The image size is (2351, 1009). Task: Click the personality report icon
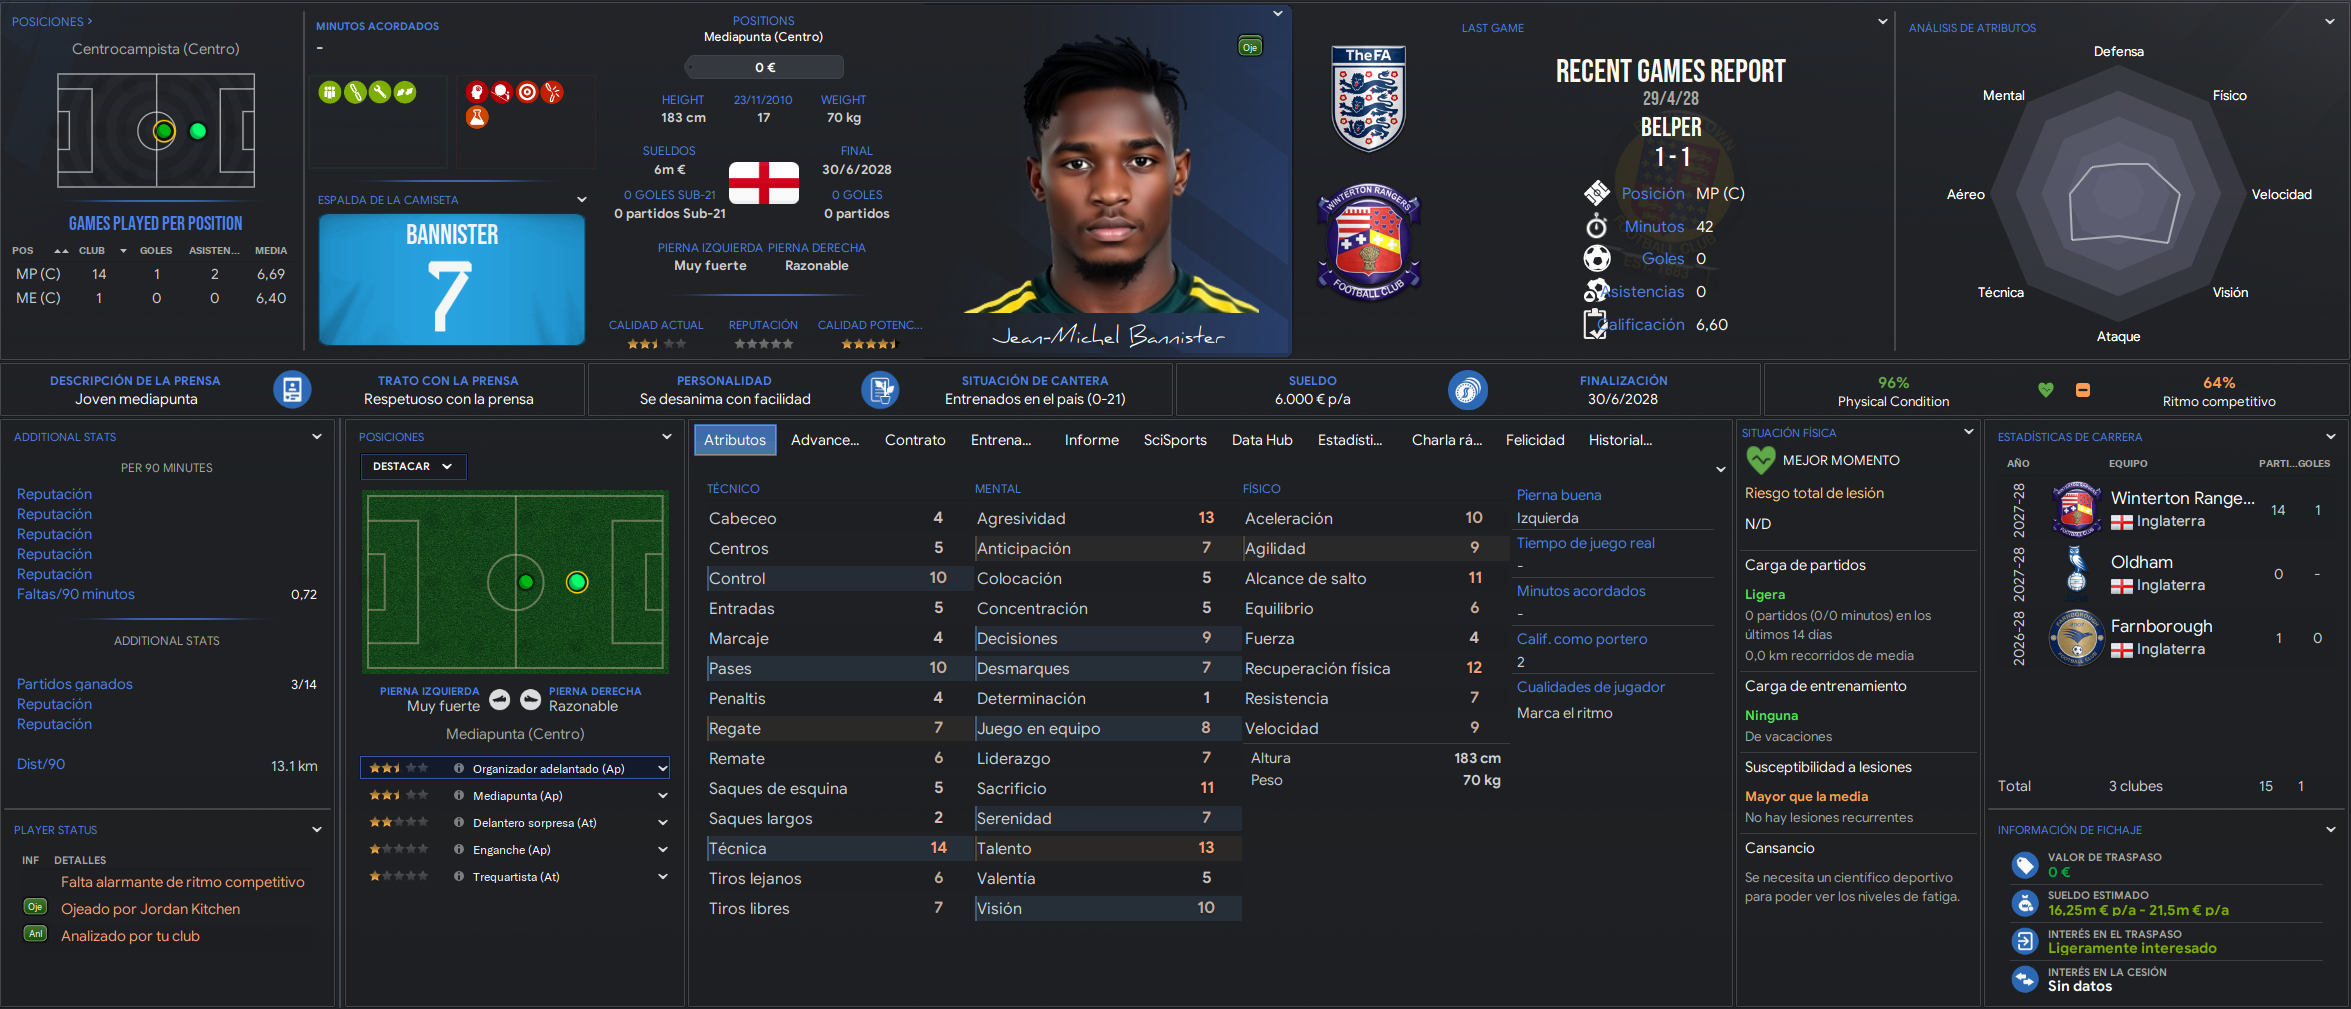coord(880,389)
